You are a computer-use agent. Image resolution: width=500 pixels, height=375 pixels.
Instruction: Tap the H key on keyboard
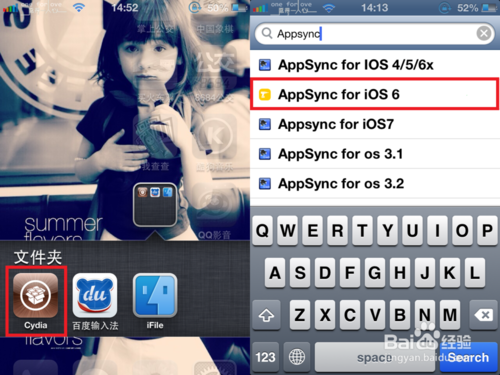pos(400,273)
